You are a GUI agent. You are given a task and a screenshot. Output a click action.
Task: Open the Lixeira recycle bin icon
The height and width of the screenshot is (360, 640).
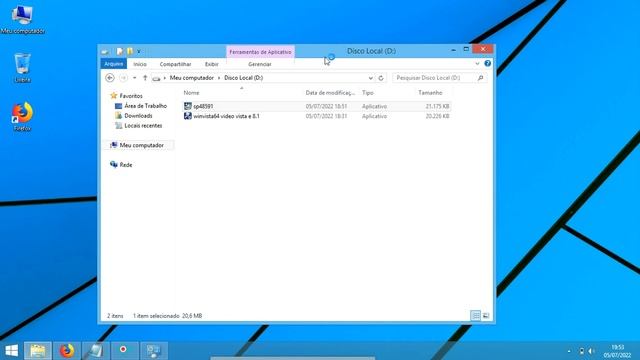(22, 68)
